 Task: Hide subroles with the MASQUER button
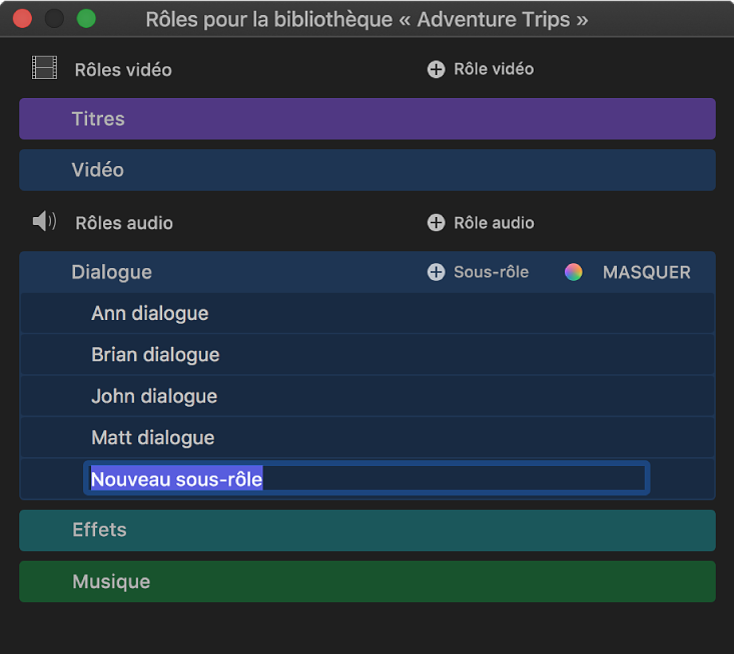tap(646, 272)
